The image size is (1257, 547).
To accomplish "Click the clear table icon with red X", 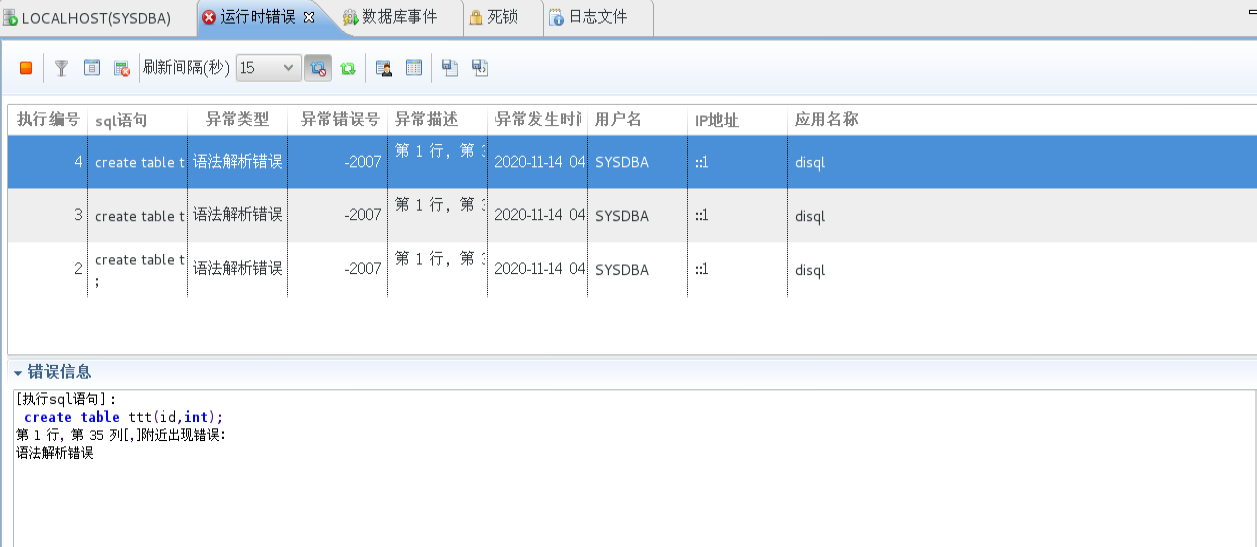I will tap(122, 68).
